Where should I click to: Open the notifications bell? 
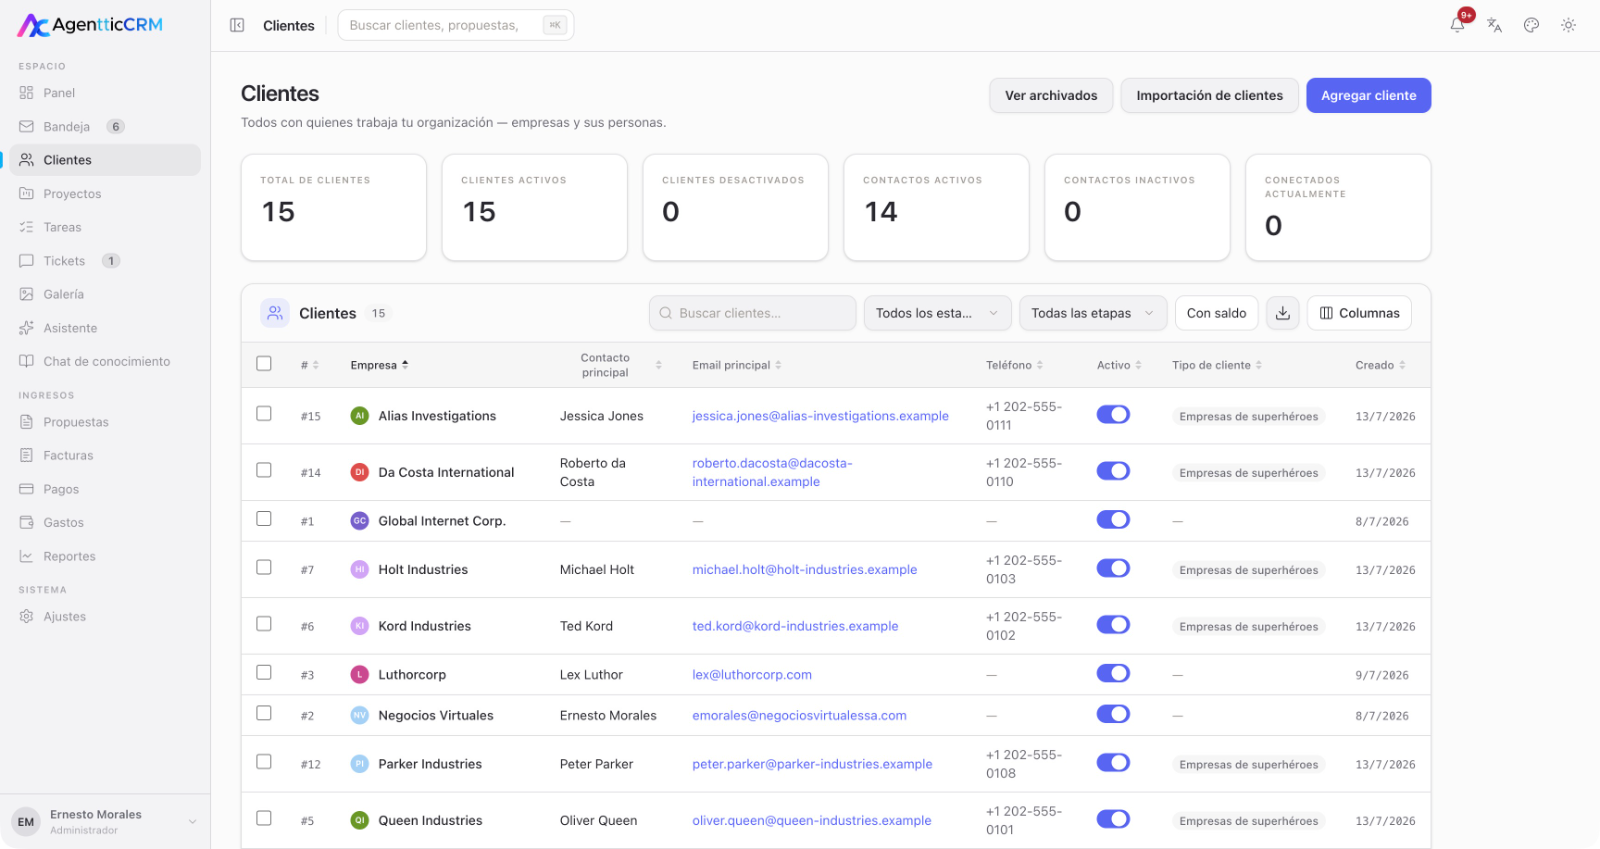(x=1458, y=25)
